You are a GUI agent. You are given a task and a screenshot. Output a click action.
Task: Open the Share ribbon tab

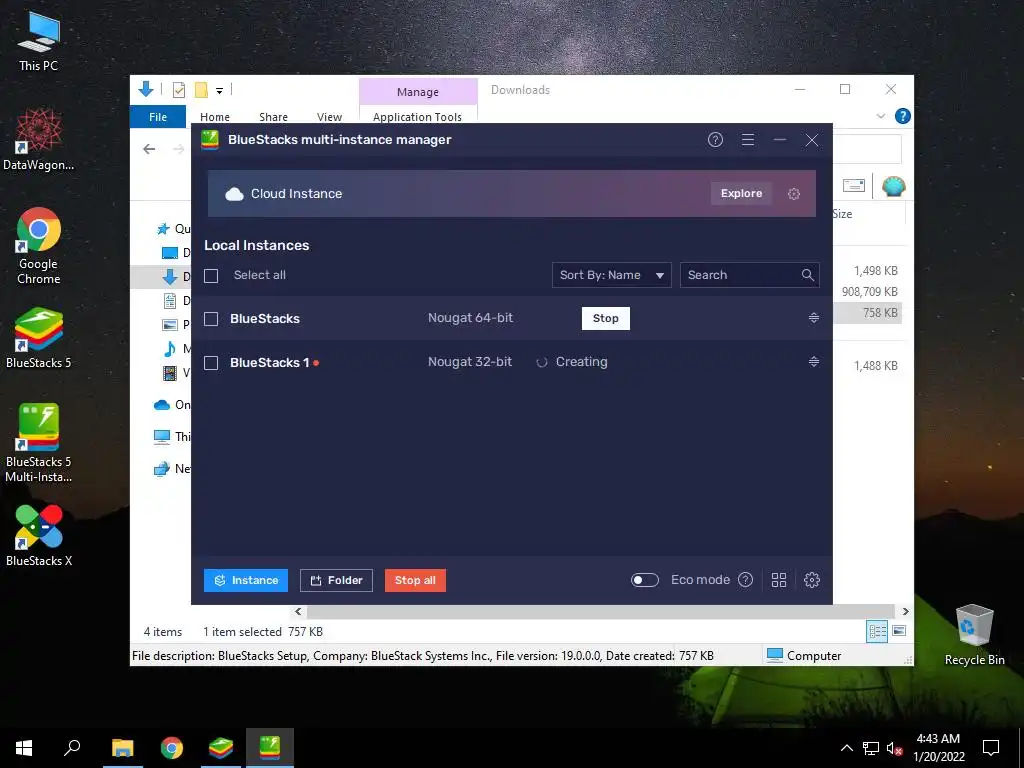point(273,117)
